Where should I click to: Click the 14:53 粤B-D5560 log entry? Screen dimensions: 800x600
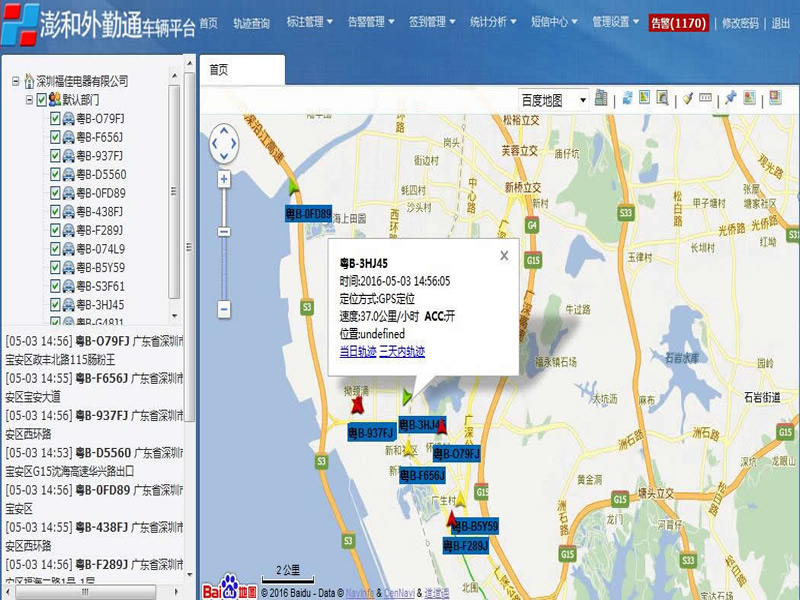94,462
